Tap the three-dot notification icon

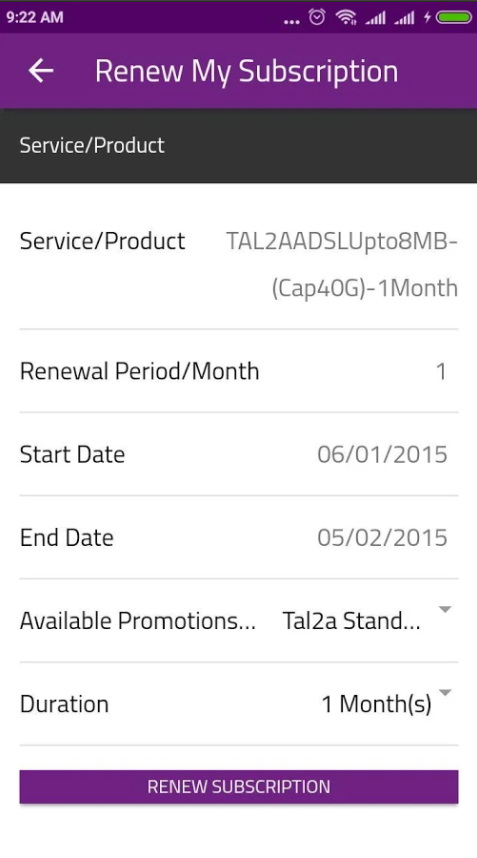pos(292,22)
